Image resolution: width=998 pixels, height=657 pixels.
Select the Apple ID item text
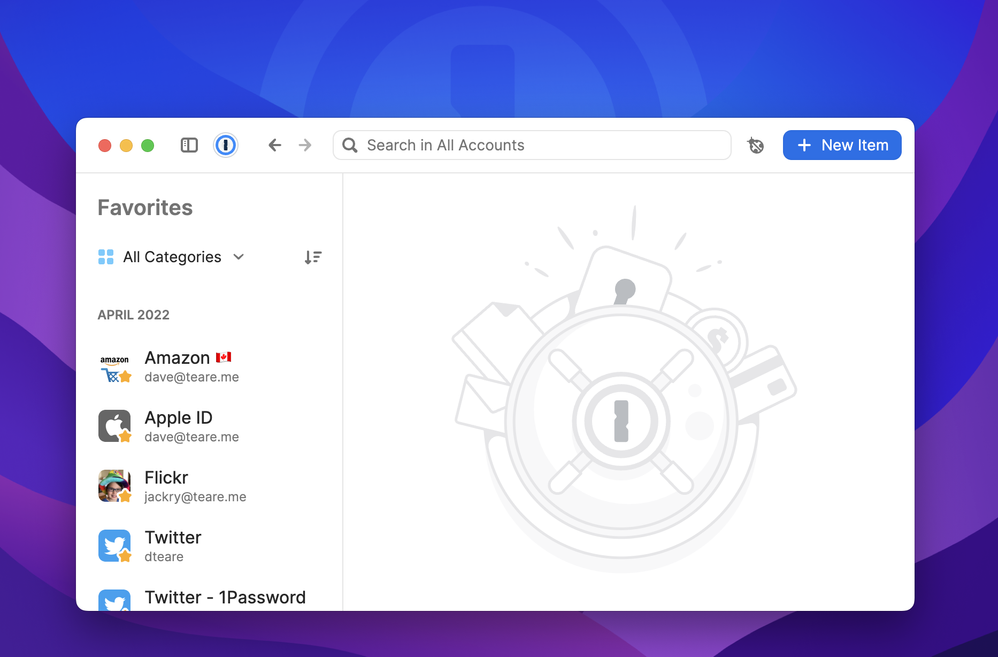tap(178, 418)
